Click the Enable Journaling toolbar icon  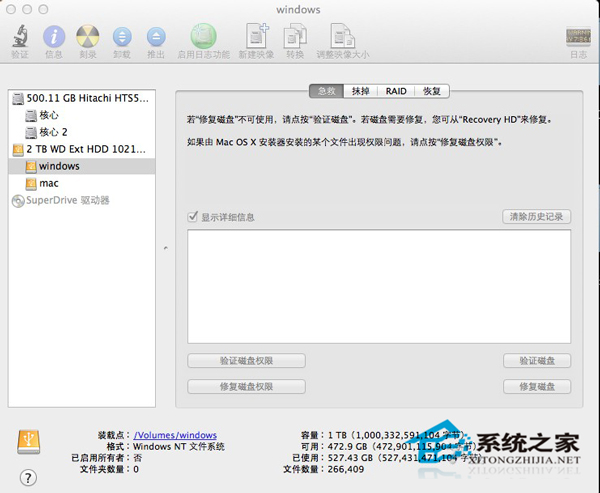click(204, 36)
